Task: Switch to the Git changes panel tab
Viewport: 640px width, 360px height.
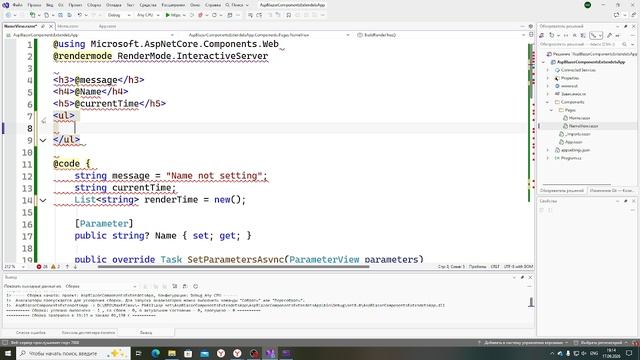Action: [612, 191]
